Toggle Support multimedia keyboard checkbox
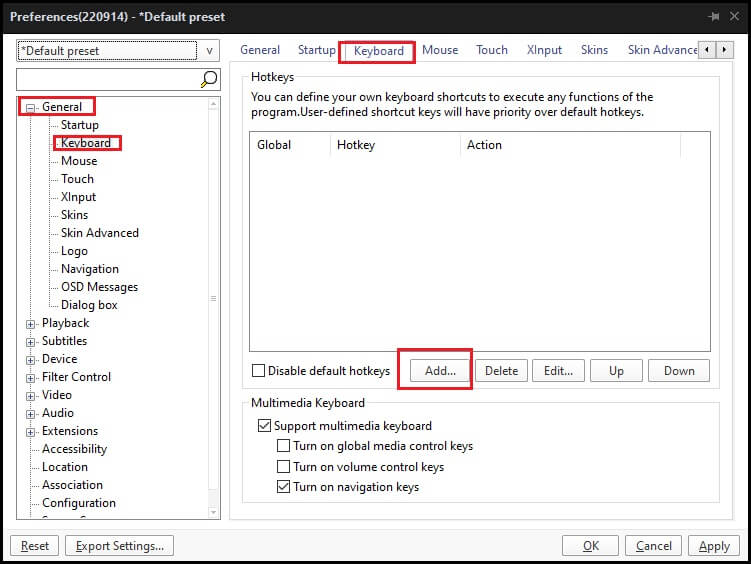The image size is (751, 564). point(264,425)
